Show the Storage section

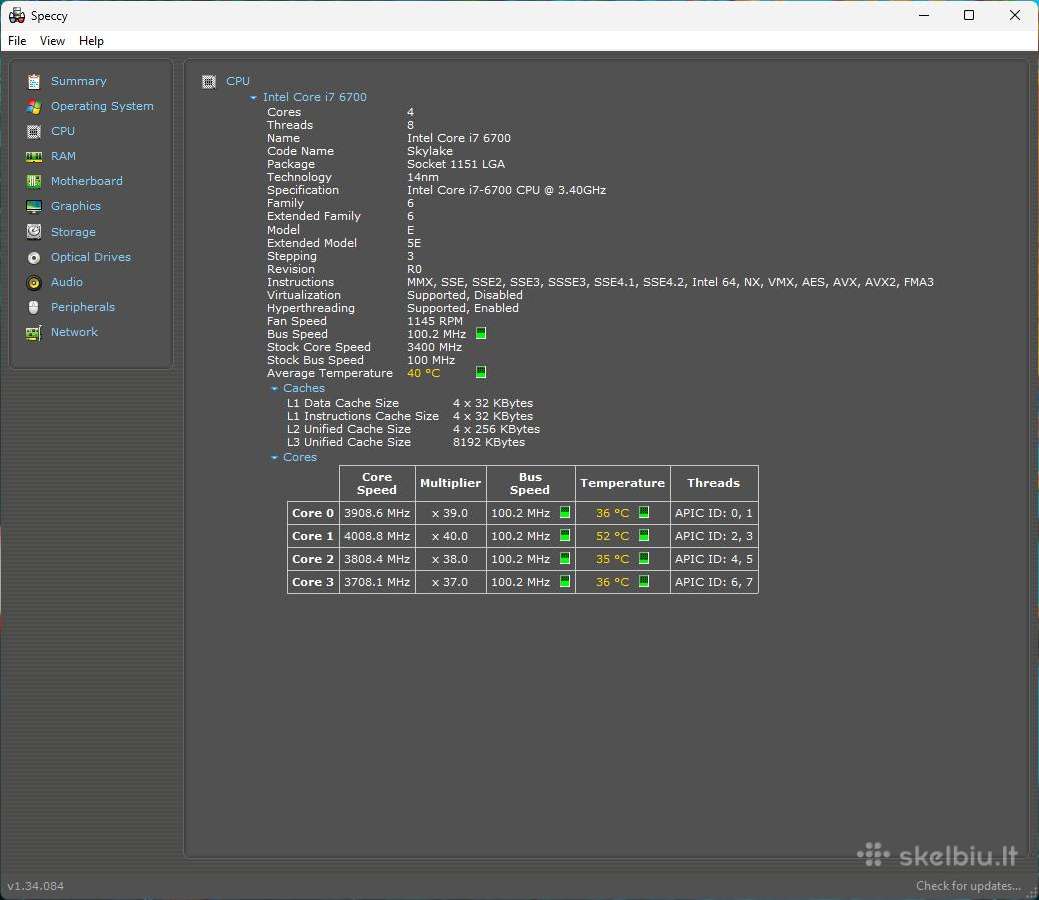[74, 232]
